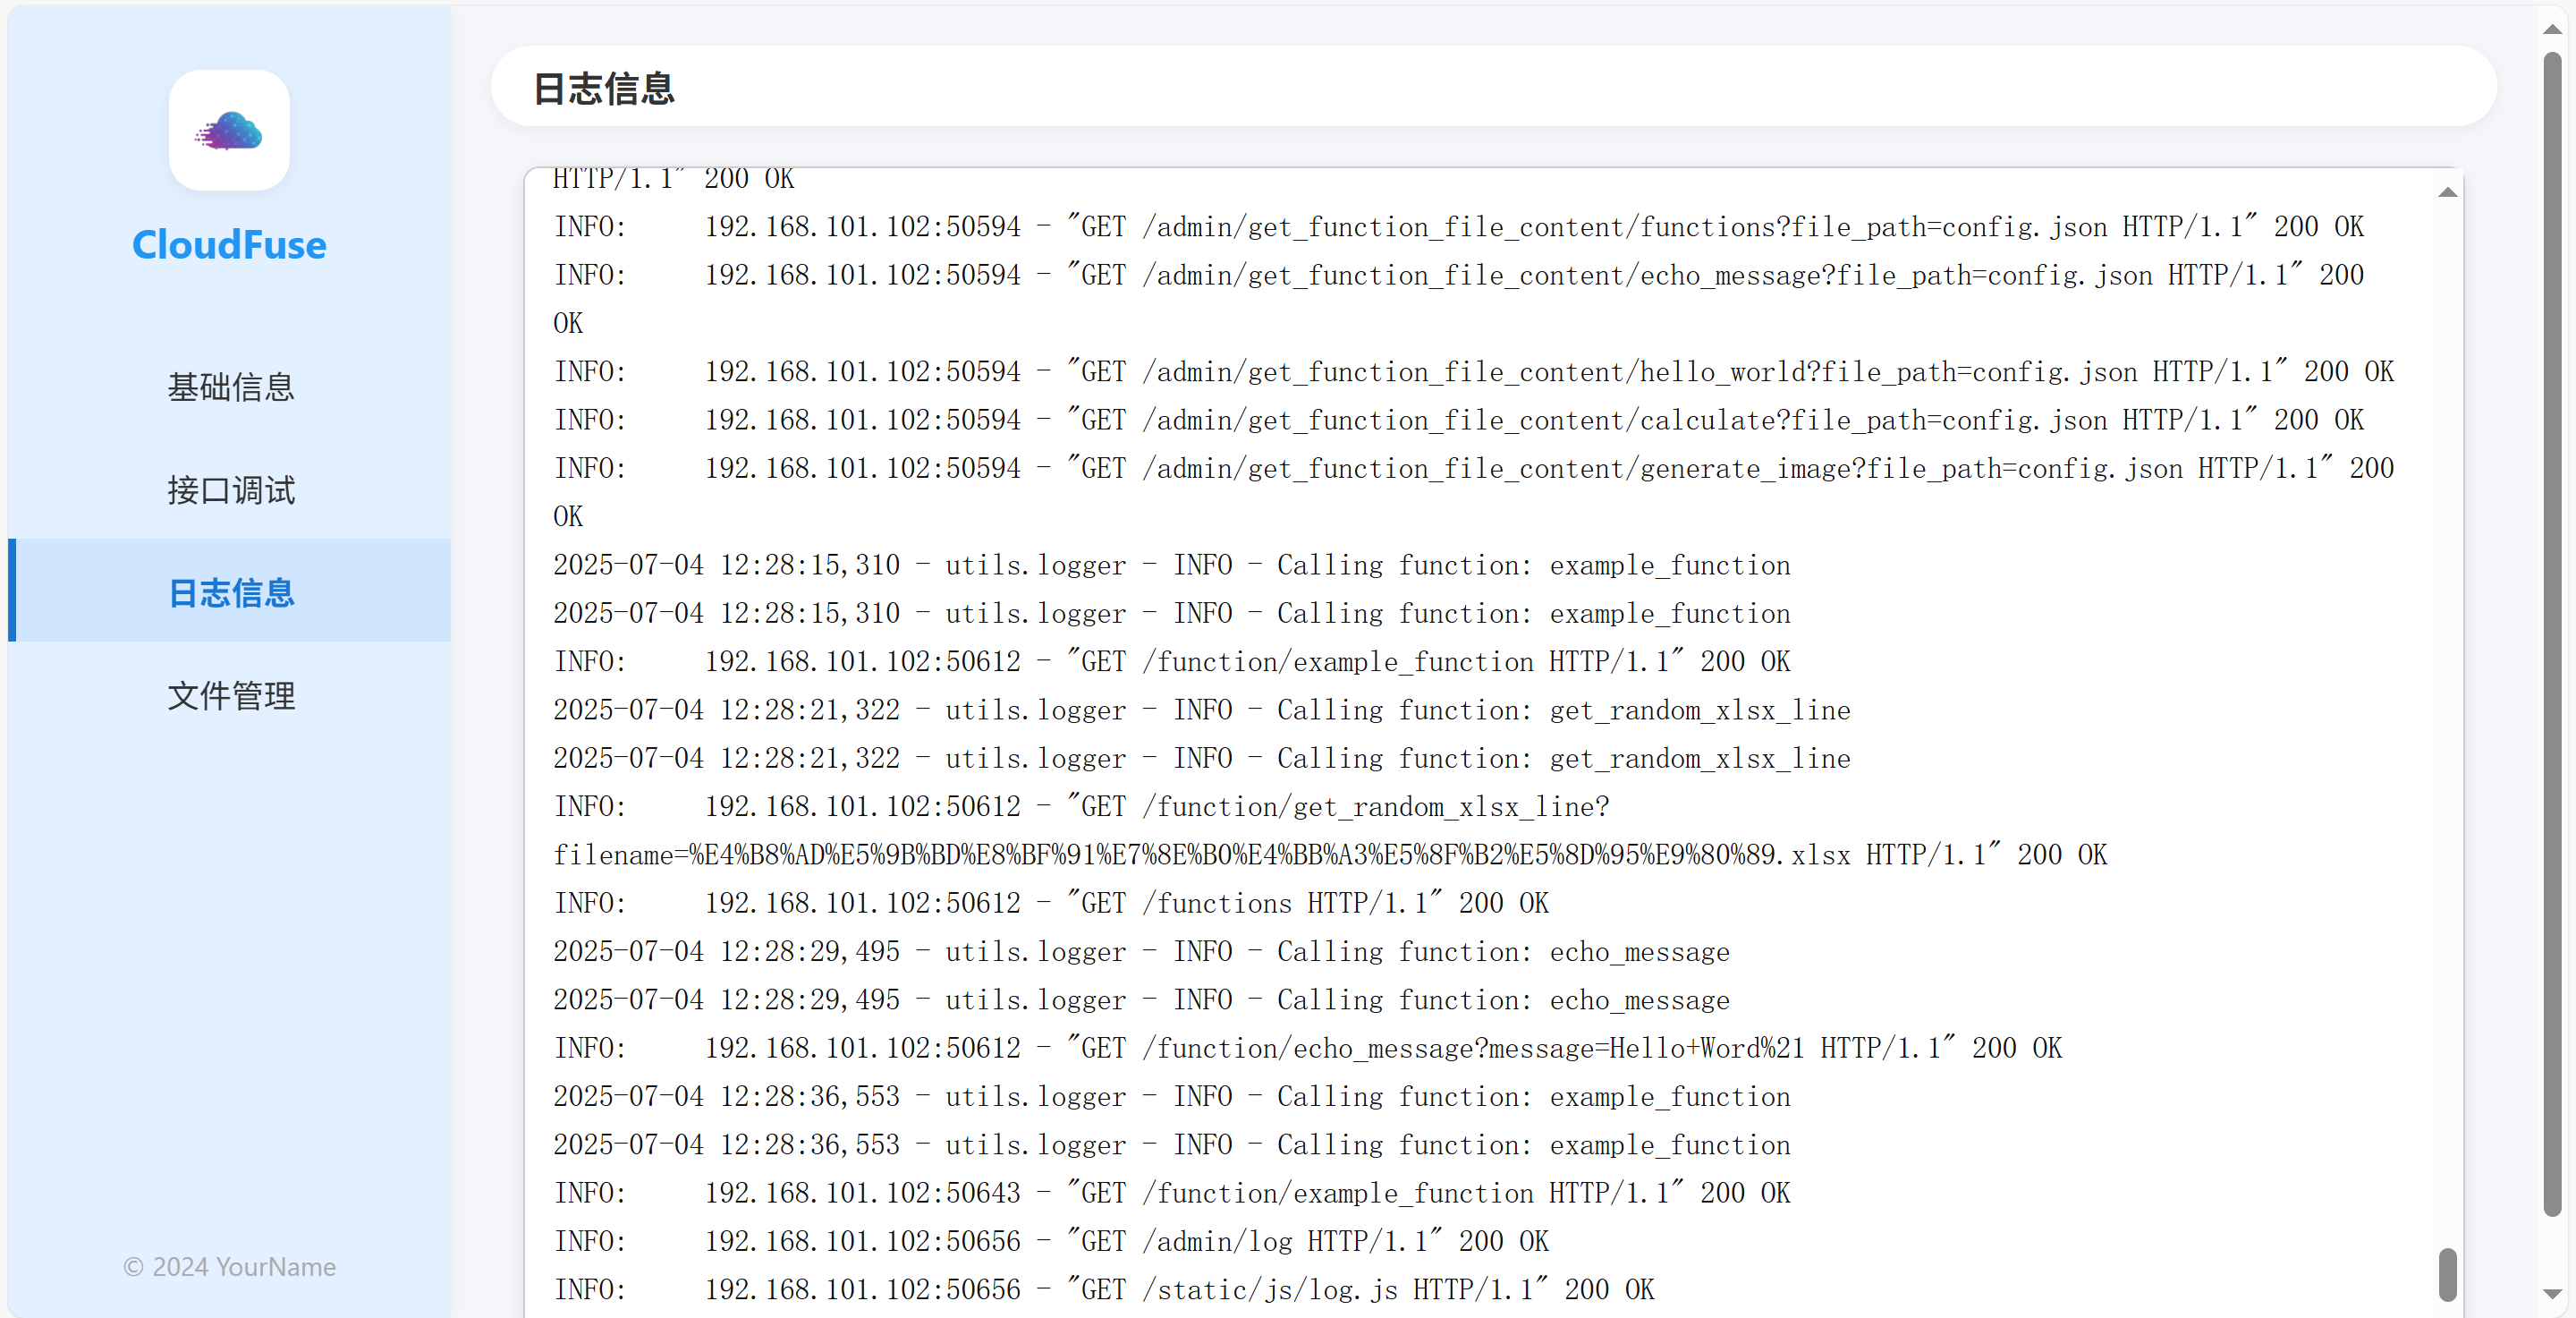Open the 基础信息 sidebar page
The height and width of the screenshot is (1318, 2576).
coord(231,387)
